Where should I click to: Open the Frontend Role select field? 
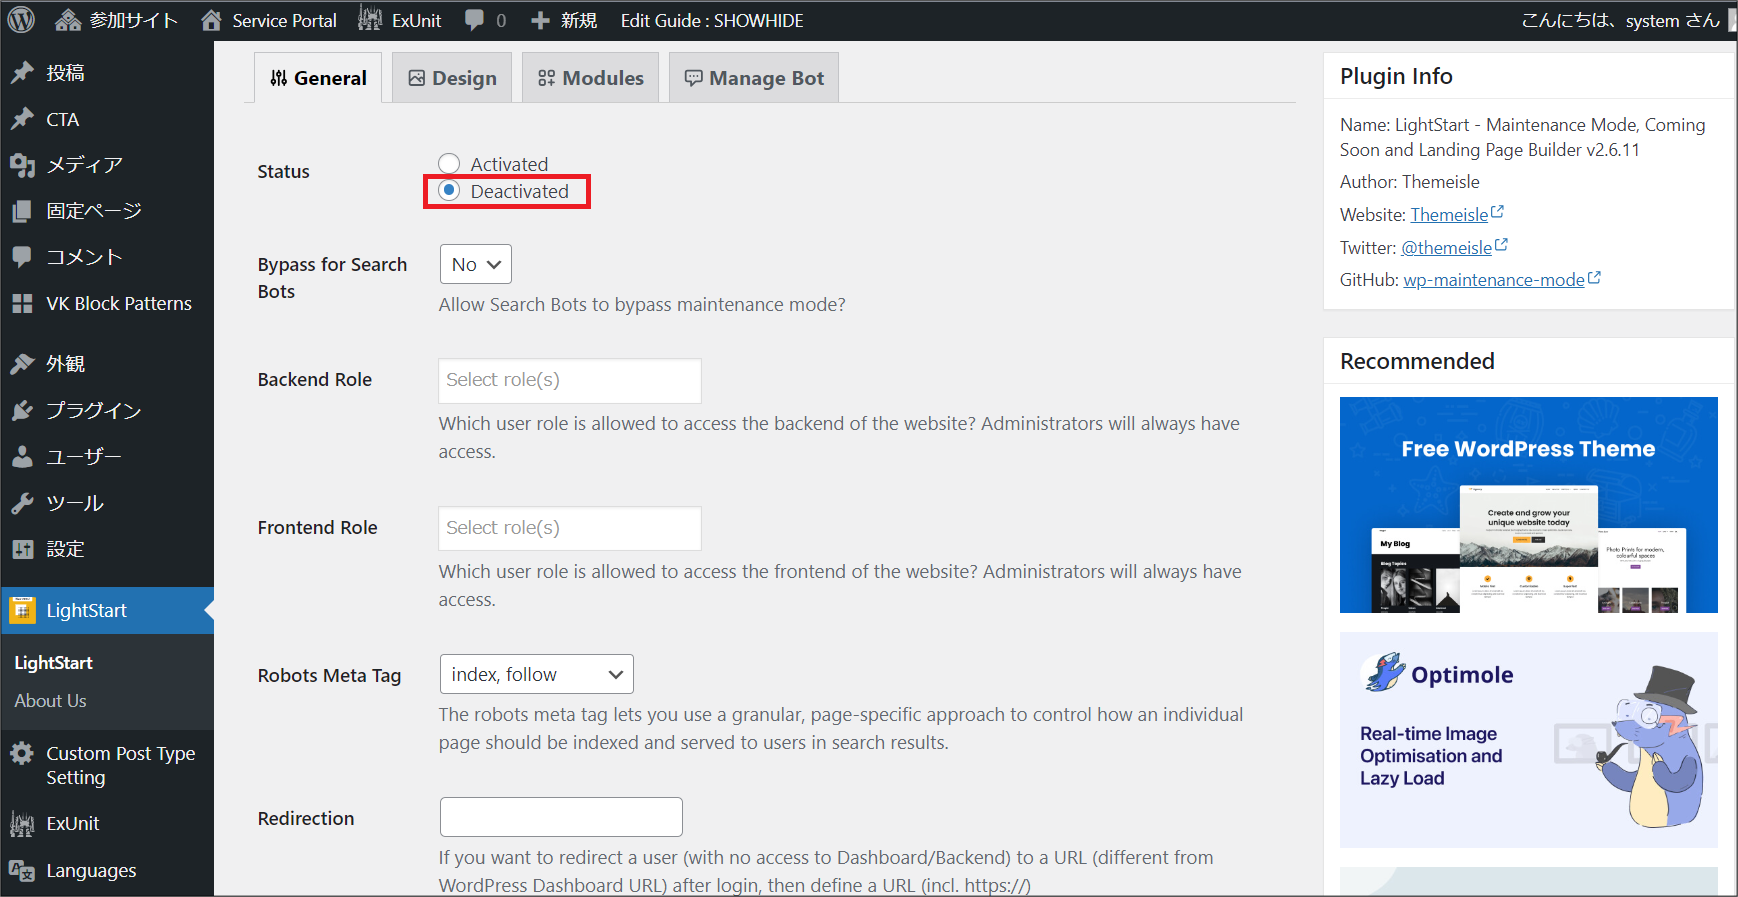(x=570, y=528)
